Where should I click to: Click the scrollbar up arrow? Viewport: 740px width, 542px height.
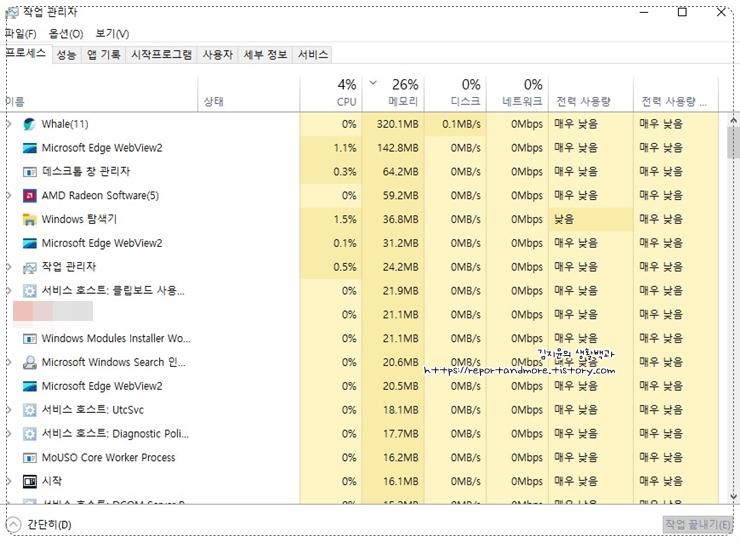tap(733, 120)
